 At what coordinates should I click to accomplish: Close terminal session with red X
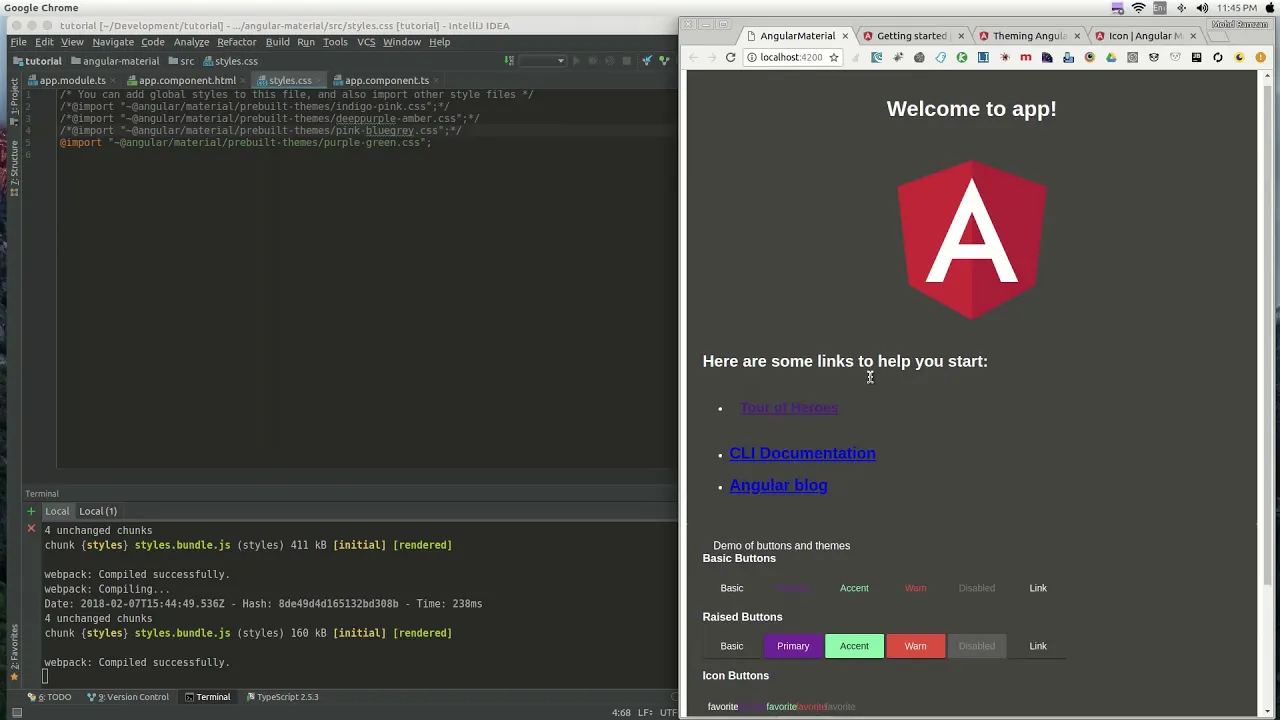31,528
